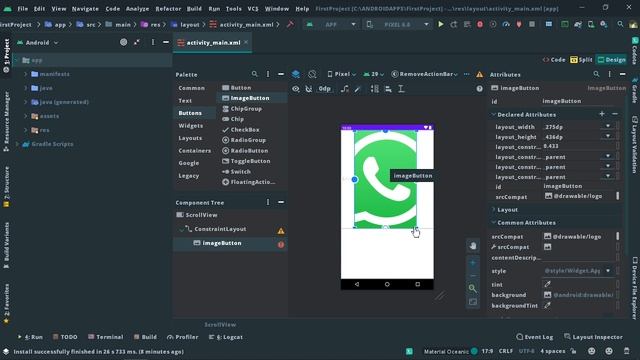Click the help question mark icon
This screenshot has width=640, height=360.
tap(480, 89)
